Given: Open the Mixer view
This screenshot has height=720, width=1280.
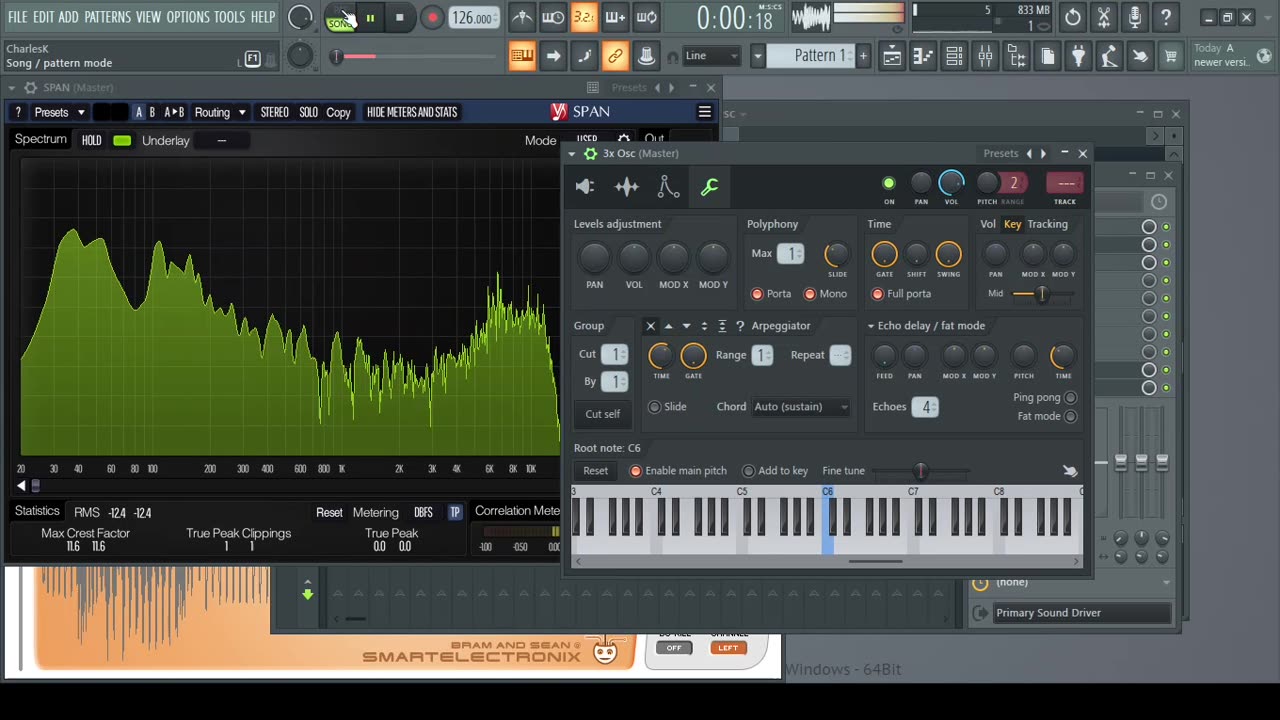Looking at the screenshot, I should (x=985, y=56).
